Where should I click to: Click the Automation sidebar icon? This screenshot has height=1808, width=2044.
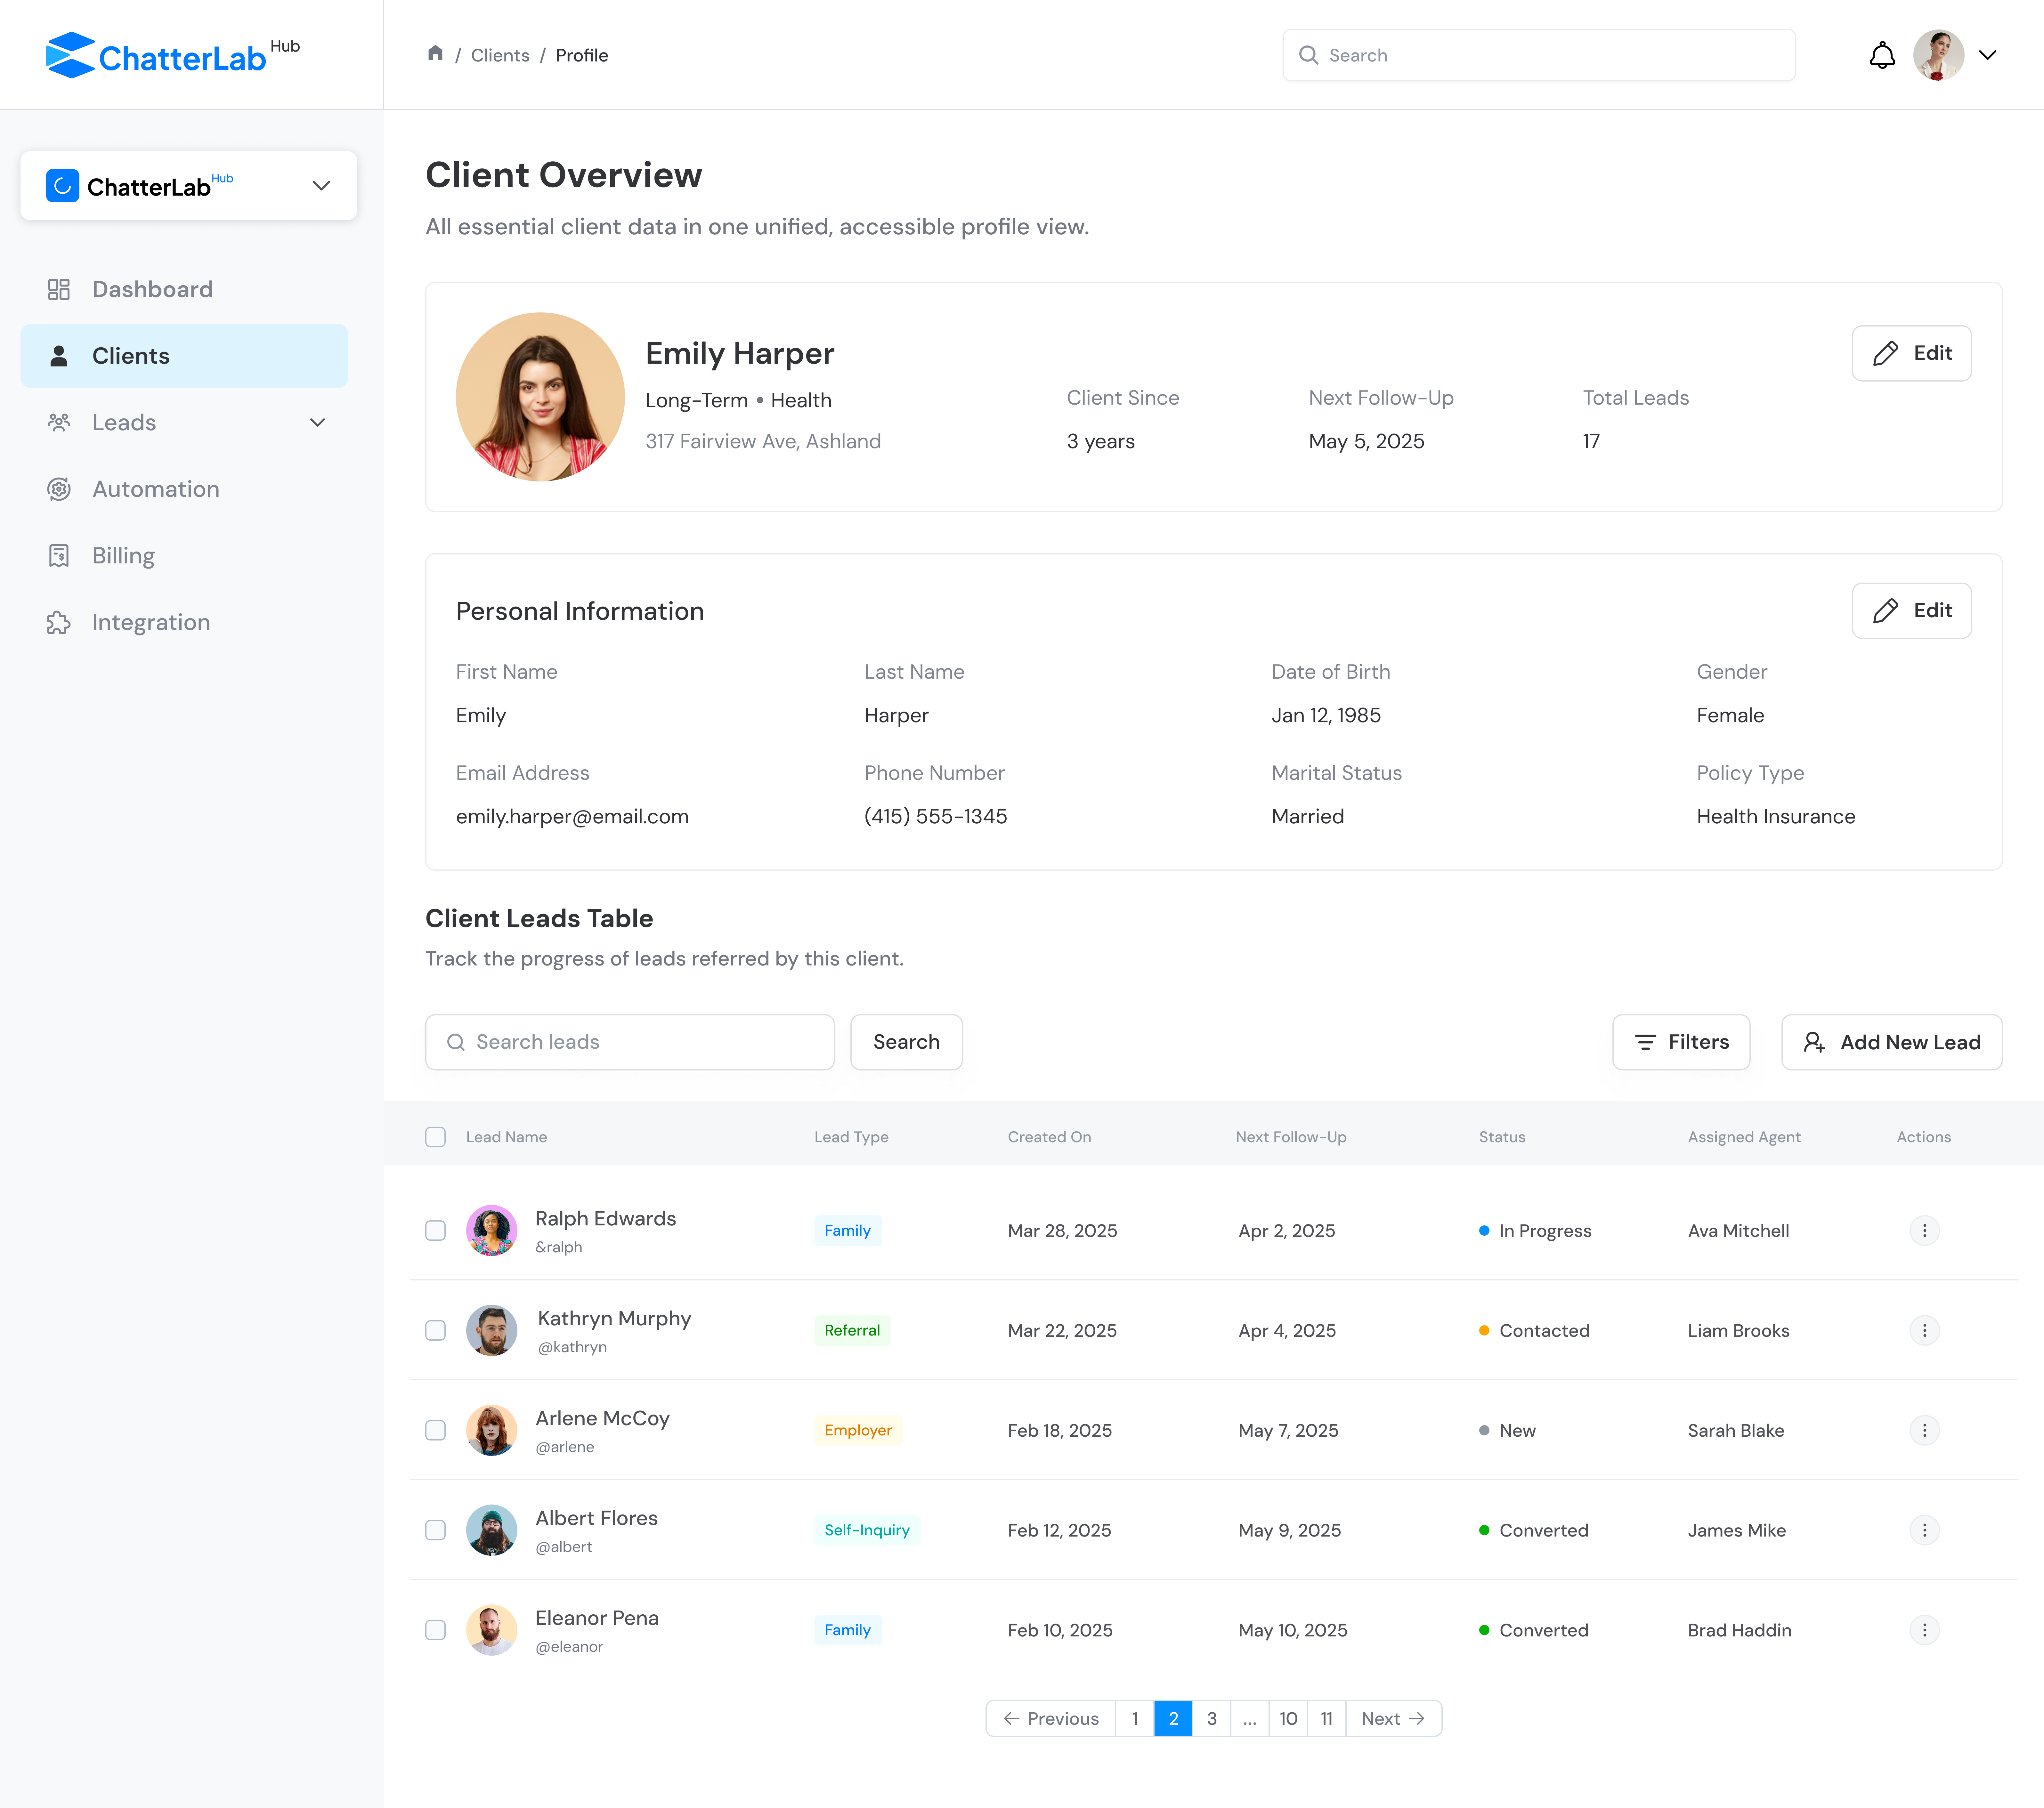pyautogui.click(x=59, y=489)
